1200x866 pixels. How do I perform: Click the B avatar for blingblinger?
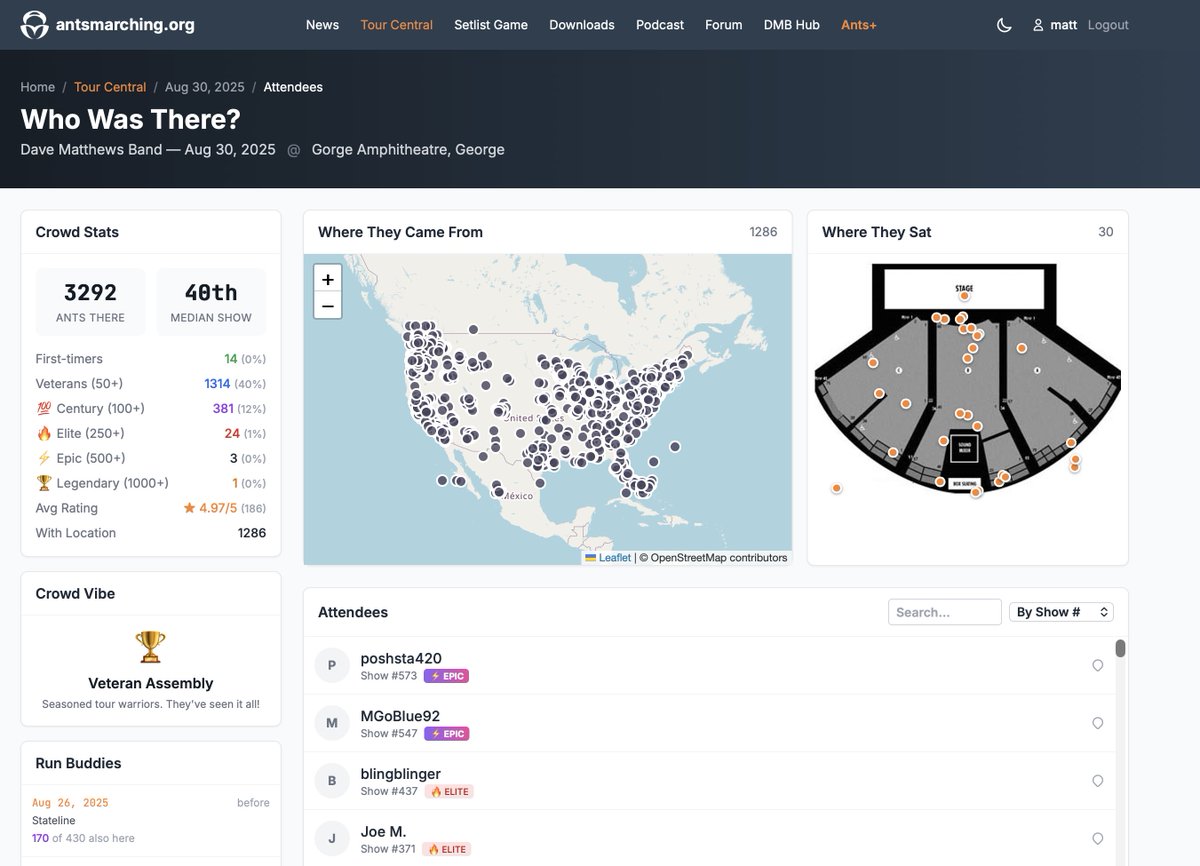point(332,781)
